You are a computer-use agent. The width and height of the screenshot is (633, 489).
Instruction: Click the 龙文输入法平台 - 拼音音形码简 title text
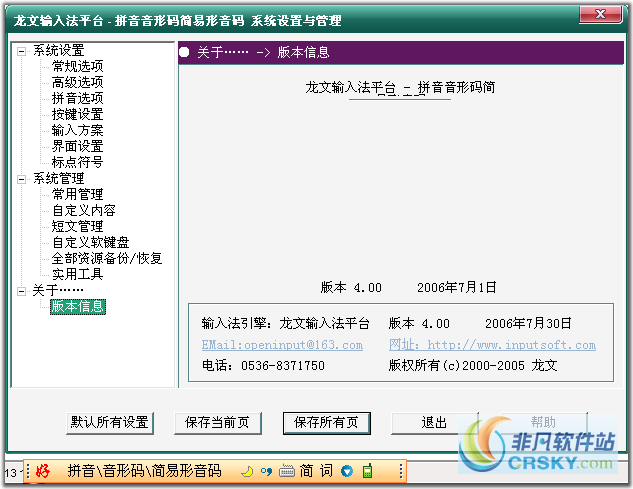tap(400, 87)
